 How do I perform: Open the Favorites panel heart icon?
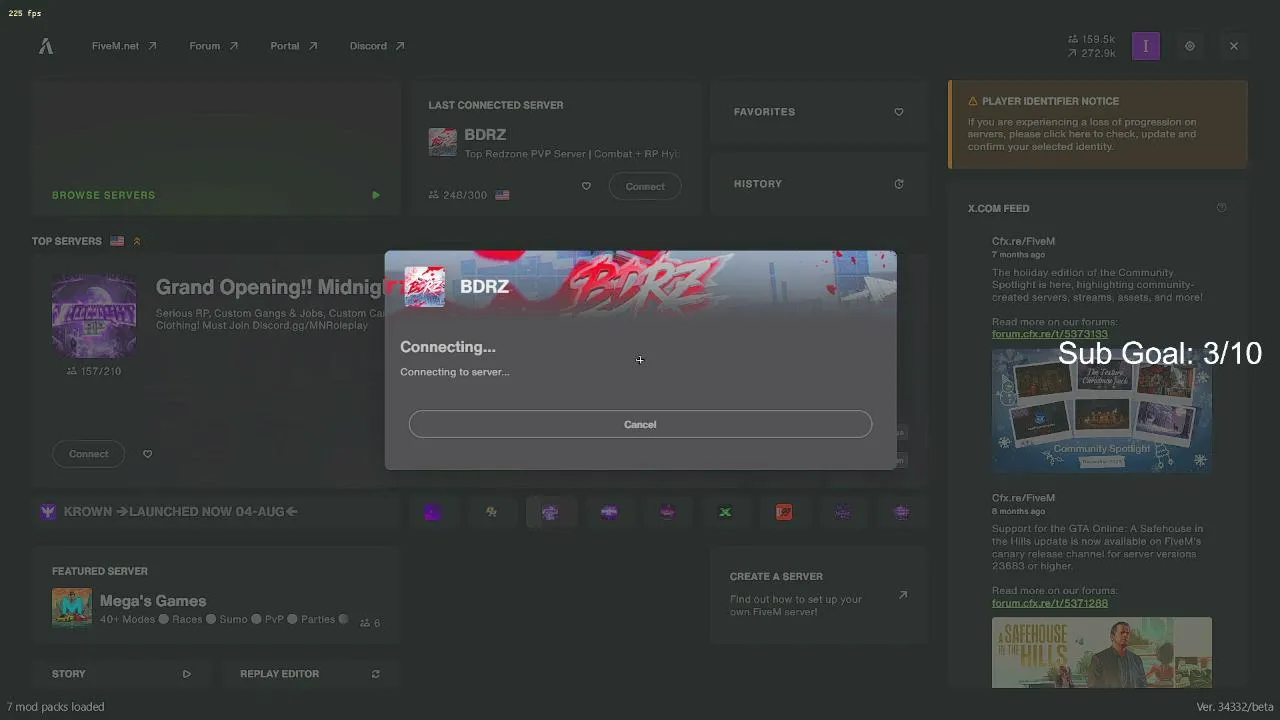(x=899, y=112)
